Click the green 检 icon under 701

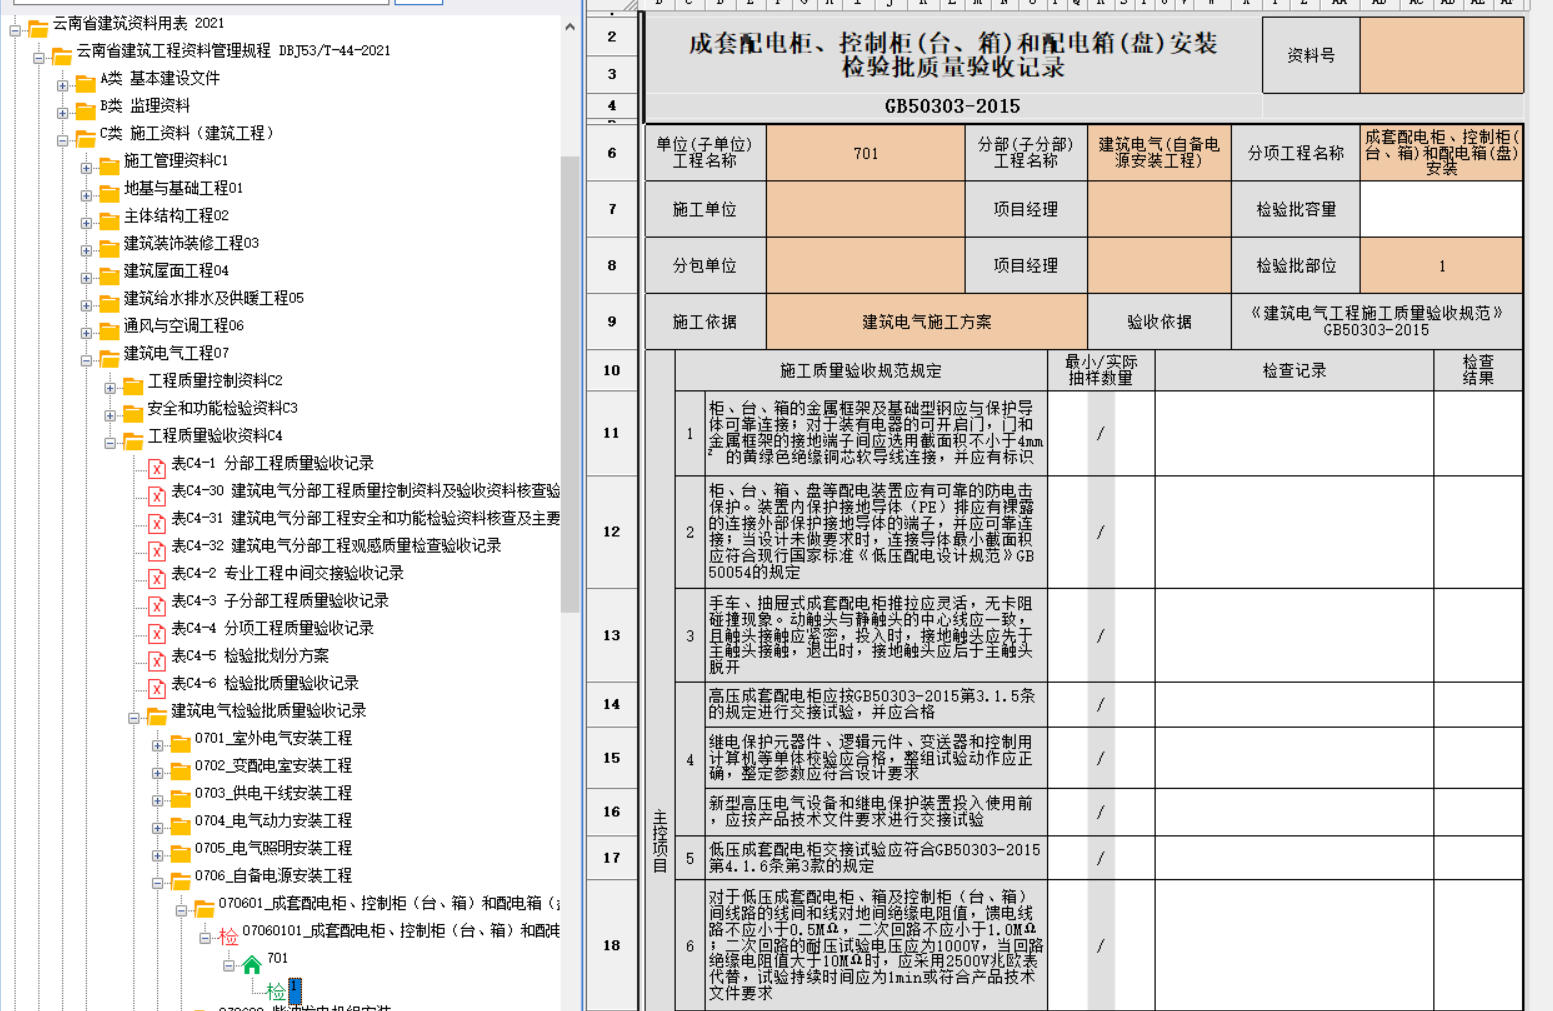tap(276, 992)
